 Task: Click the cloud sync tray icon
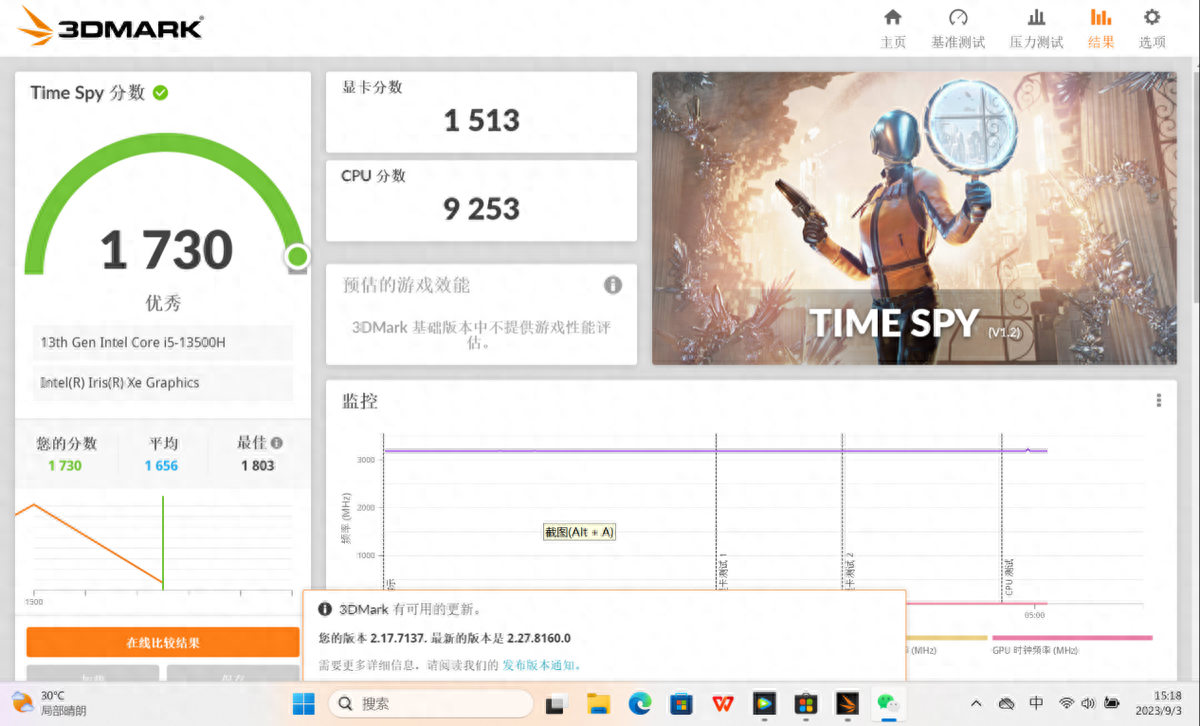(x=1007, y=703)
